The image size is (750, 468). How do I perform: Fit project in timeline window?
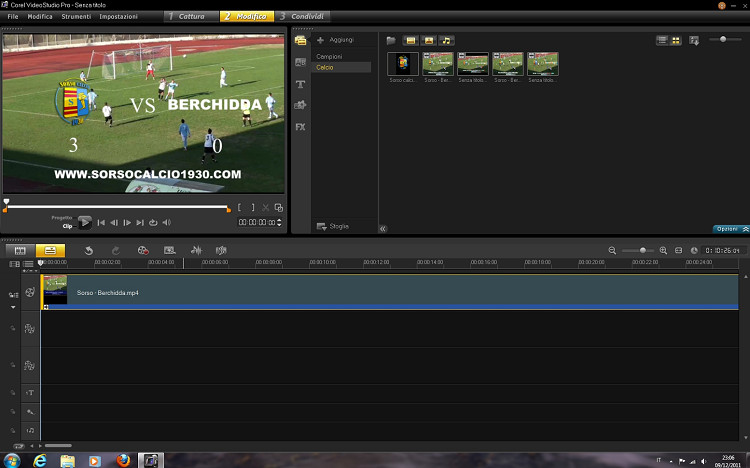click(678, 250)
